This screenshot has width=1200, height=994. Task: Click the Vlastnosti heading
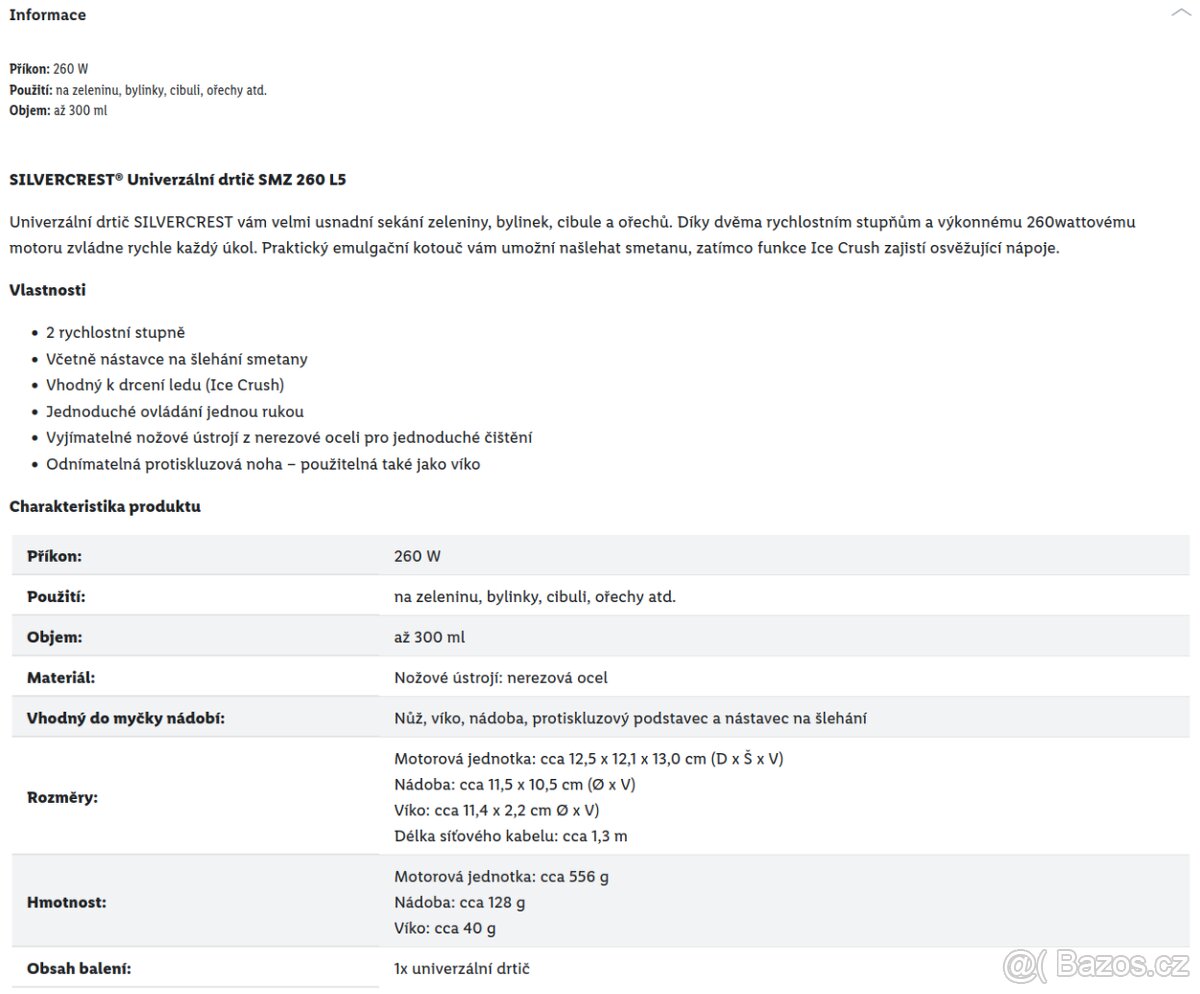pos(47,290)
